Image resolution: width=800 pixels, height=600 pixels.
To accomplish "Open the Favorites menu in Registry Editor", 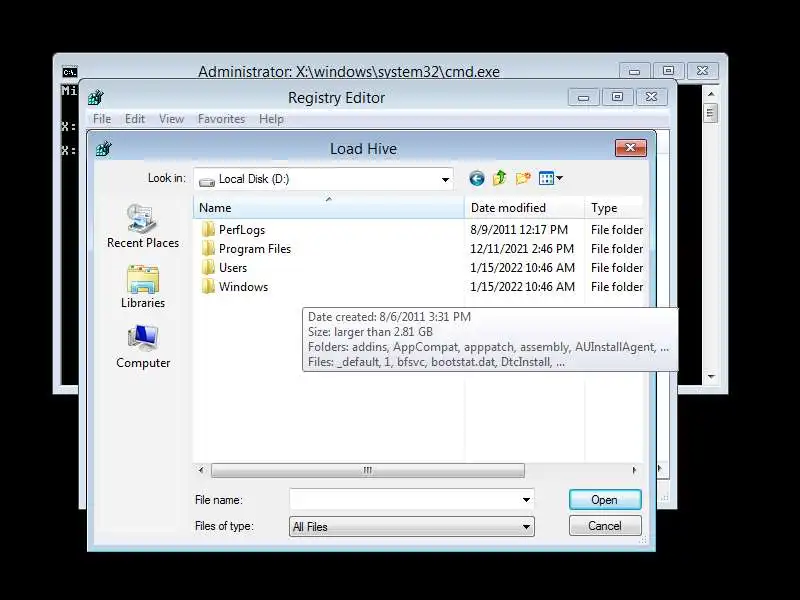I will (x=221, y=119).
